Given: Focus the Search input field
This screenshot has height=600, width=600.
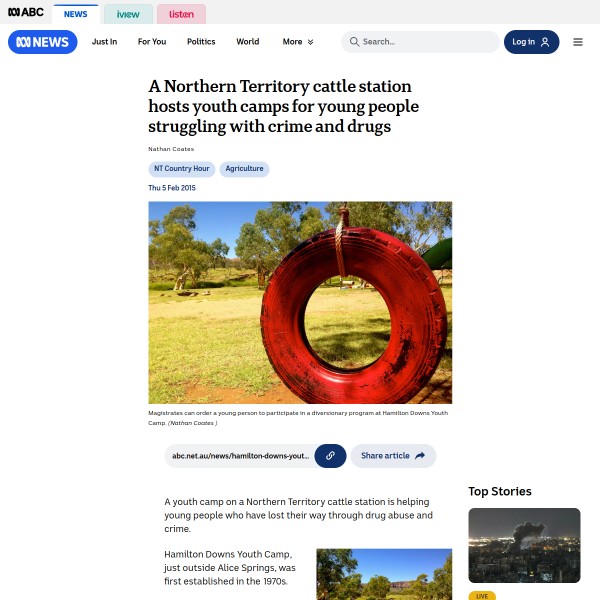Looking at the screenshot, I should 420,42.
